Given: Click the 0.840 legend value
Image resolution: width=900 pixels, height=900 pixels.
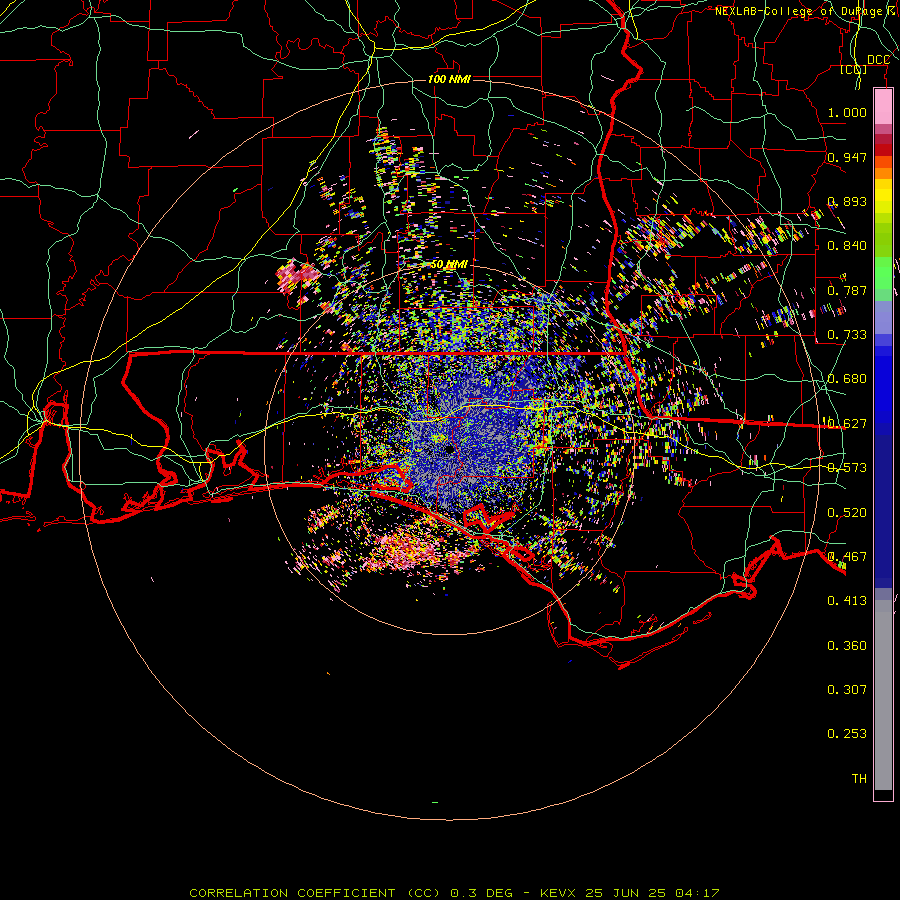Looking at the screenshot, I should (847, 246).
